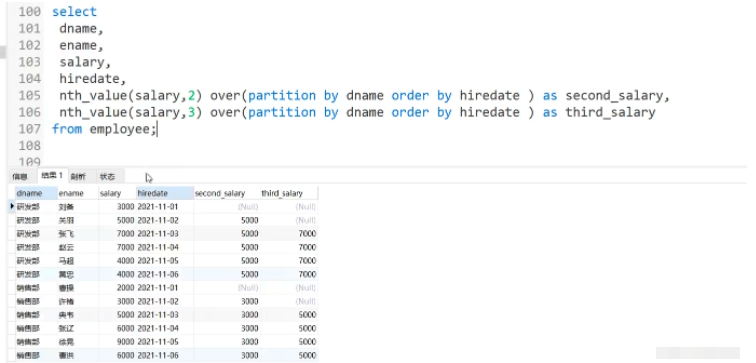Image resolution: width=756 pixels, height=363 pixels.
Task: Click the third_salary alias on line 106
Action: click(610, 113)
